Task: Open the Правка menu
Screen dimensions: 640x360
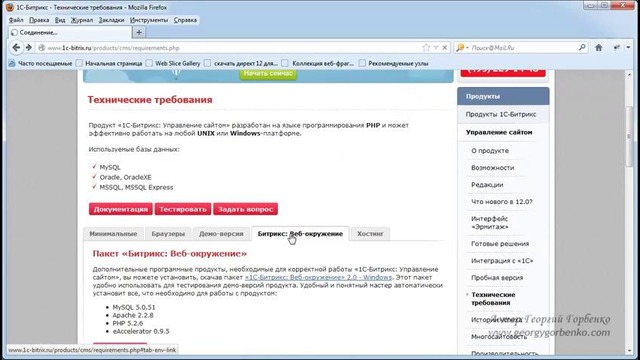Action: click(x=39, y=20)
